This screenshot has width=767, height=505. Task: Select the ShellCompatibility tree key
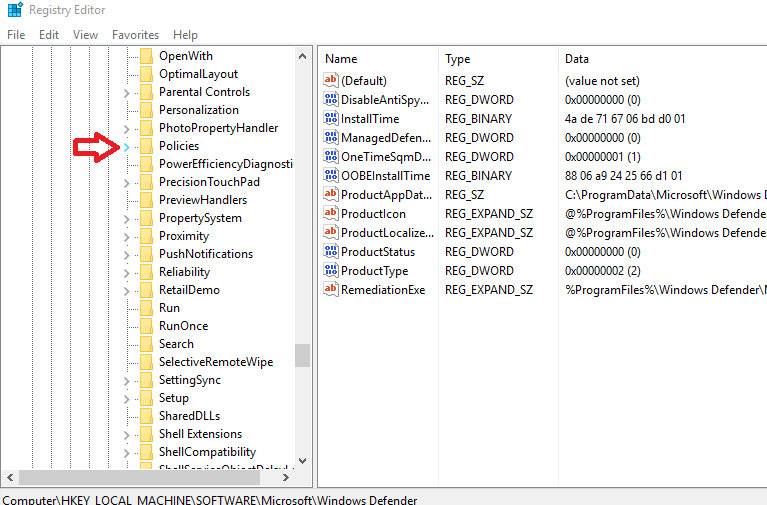207,452
